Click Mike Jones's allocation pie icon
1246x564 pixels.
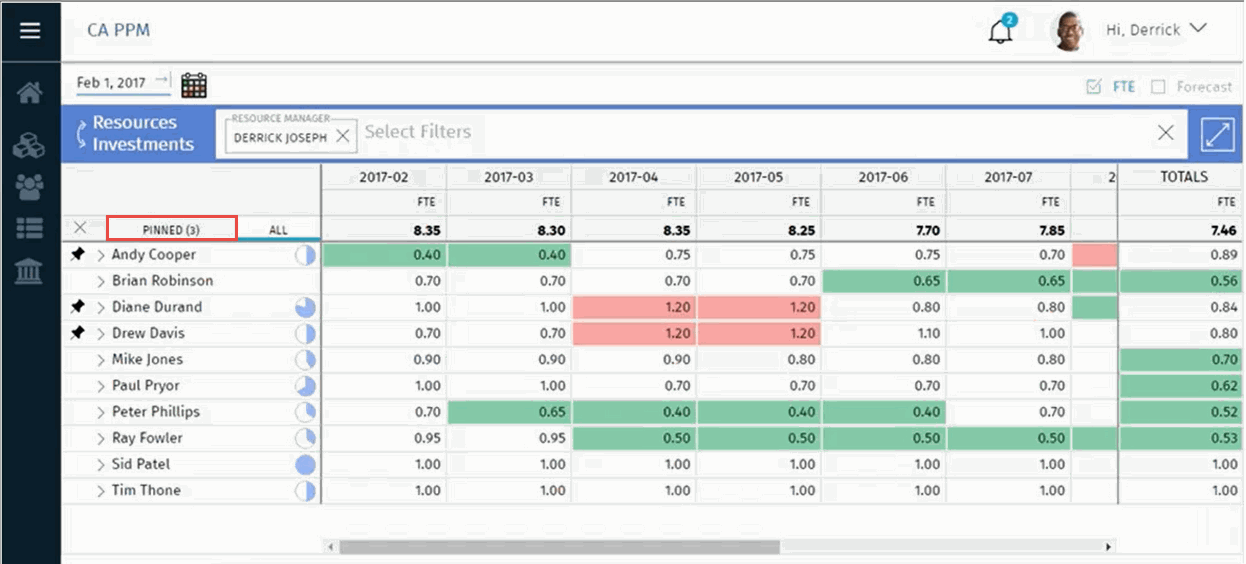point(305,359)
